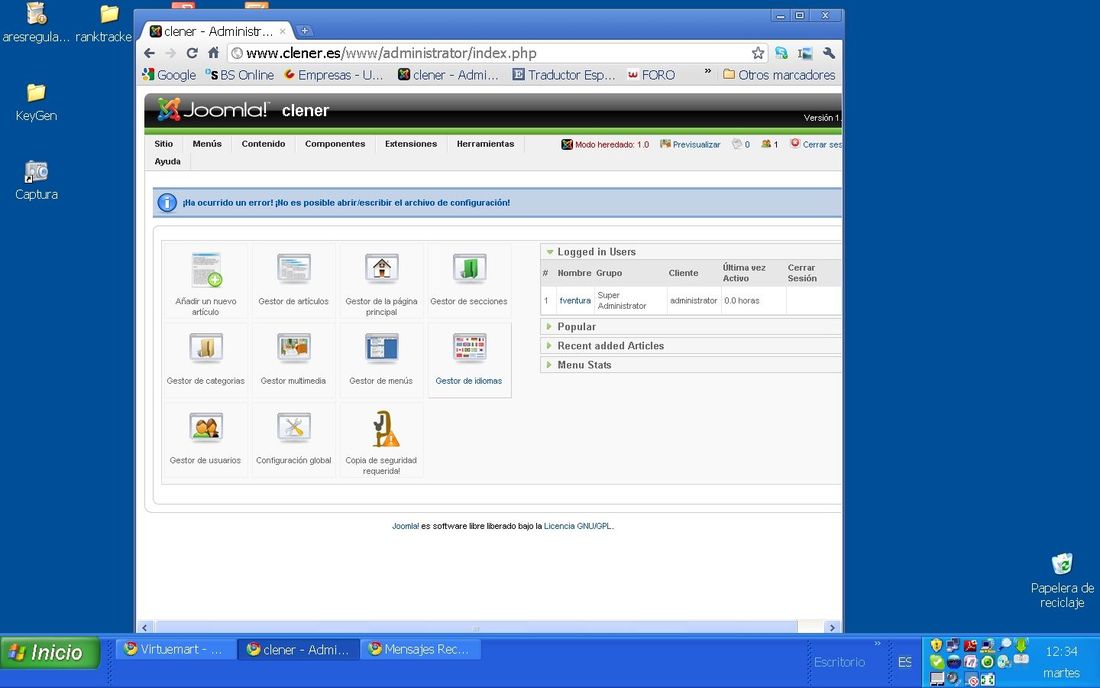Open aresregula desktop icon
The image size is (1100, 688).
(36, 24)
